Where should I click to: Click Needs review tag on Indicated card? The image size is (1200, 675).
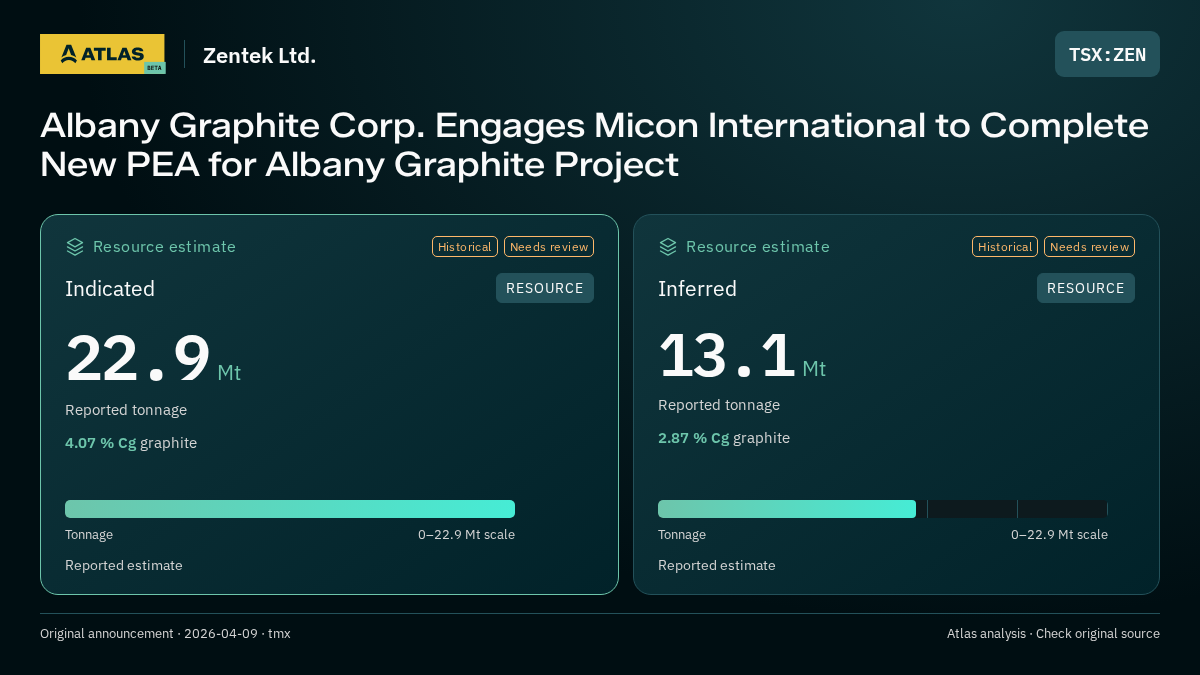pos(549,247)
